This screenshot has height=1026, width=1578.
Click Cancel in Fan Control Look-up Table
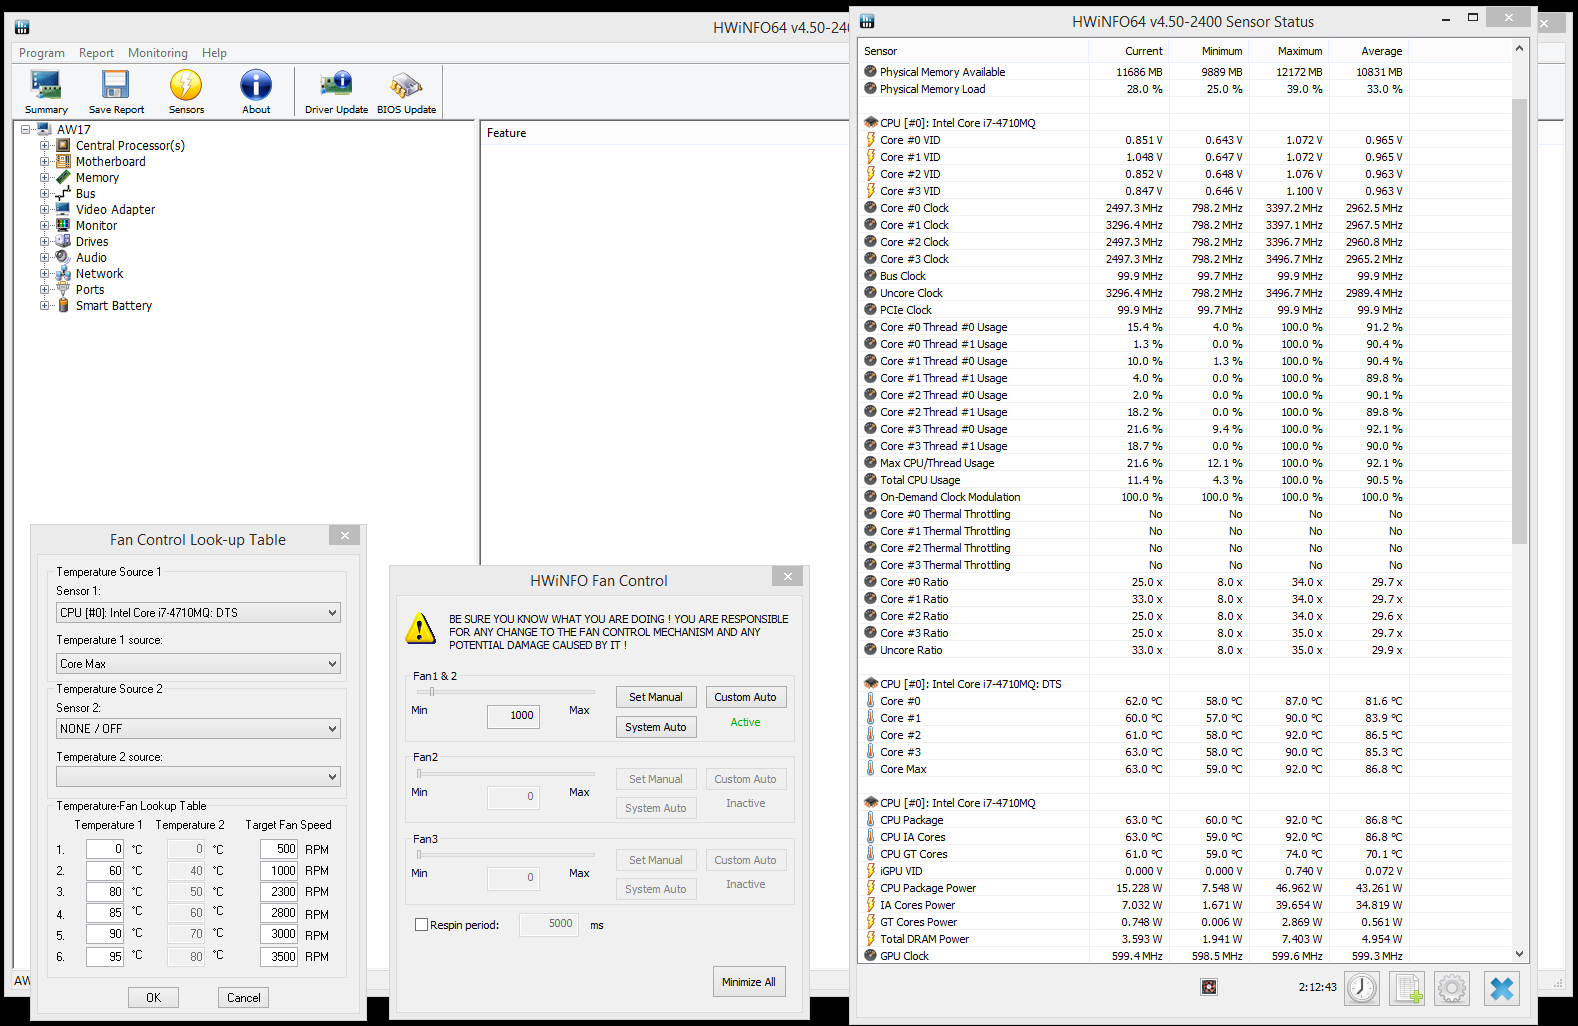pos(243,997)
